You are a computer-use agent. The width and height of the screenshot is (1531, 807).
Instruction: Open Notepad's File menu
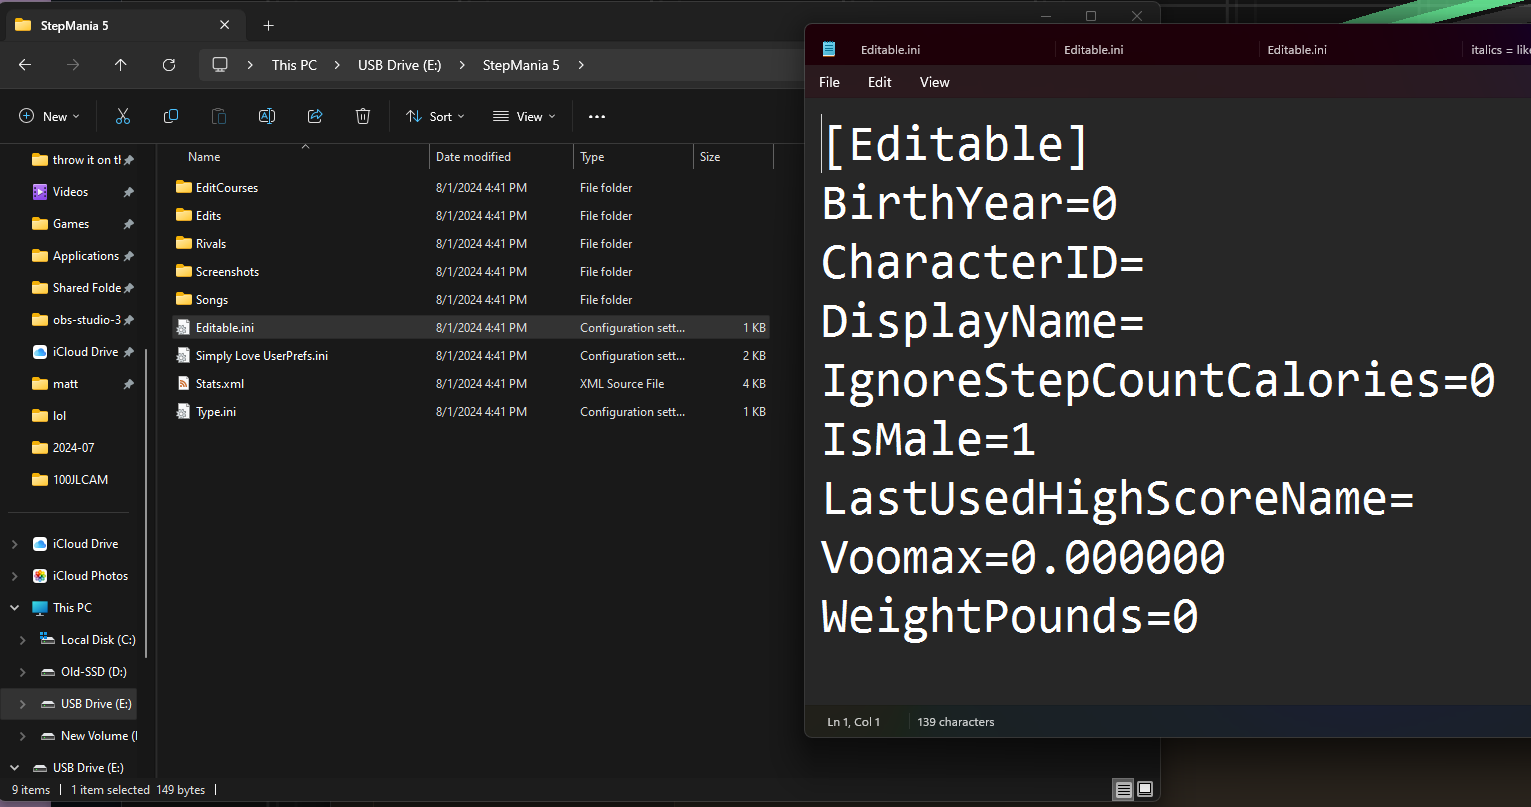point(829,82)
